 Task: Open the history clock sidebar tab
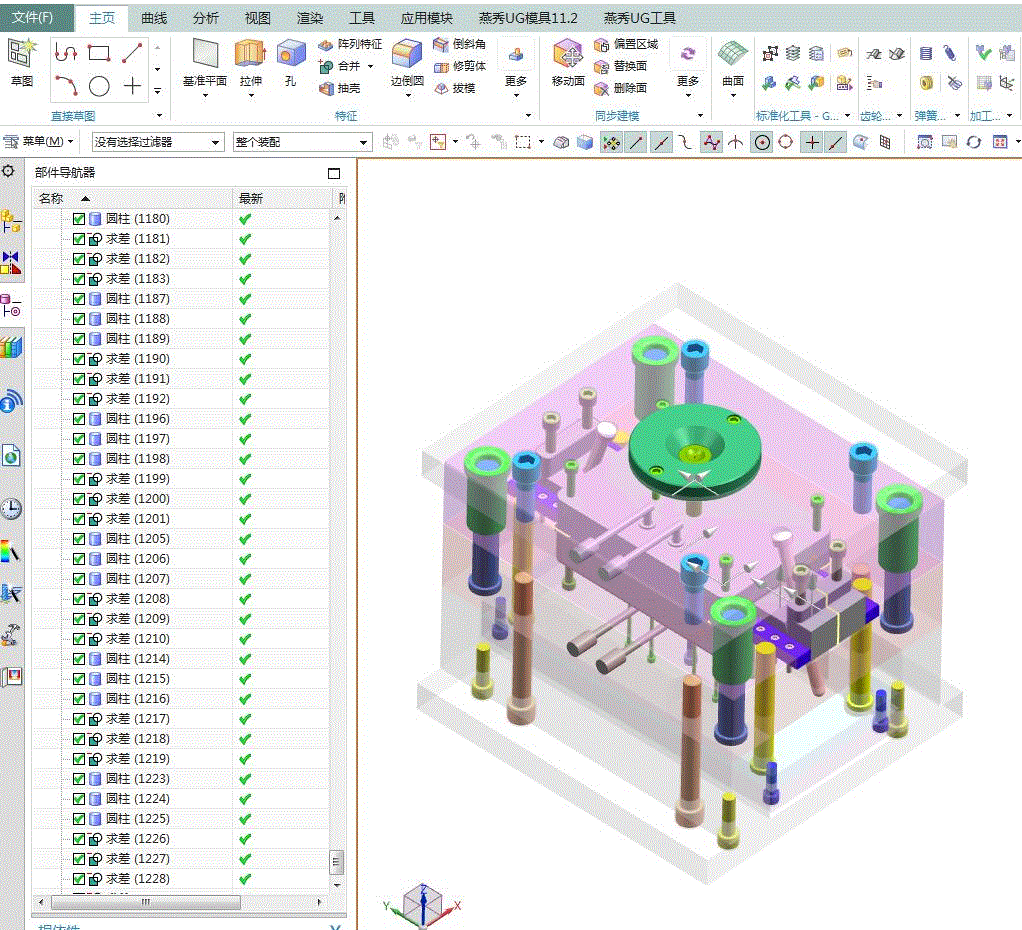(11, 508)
